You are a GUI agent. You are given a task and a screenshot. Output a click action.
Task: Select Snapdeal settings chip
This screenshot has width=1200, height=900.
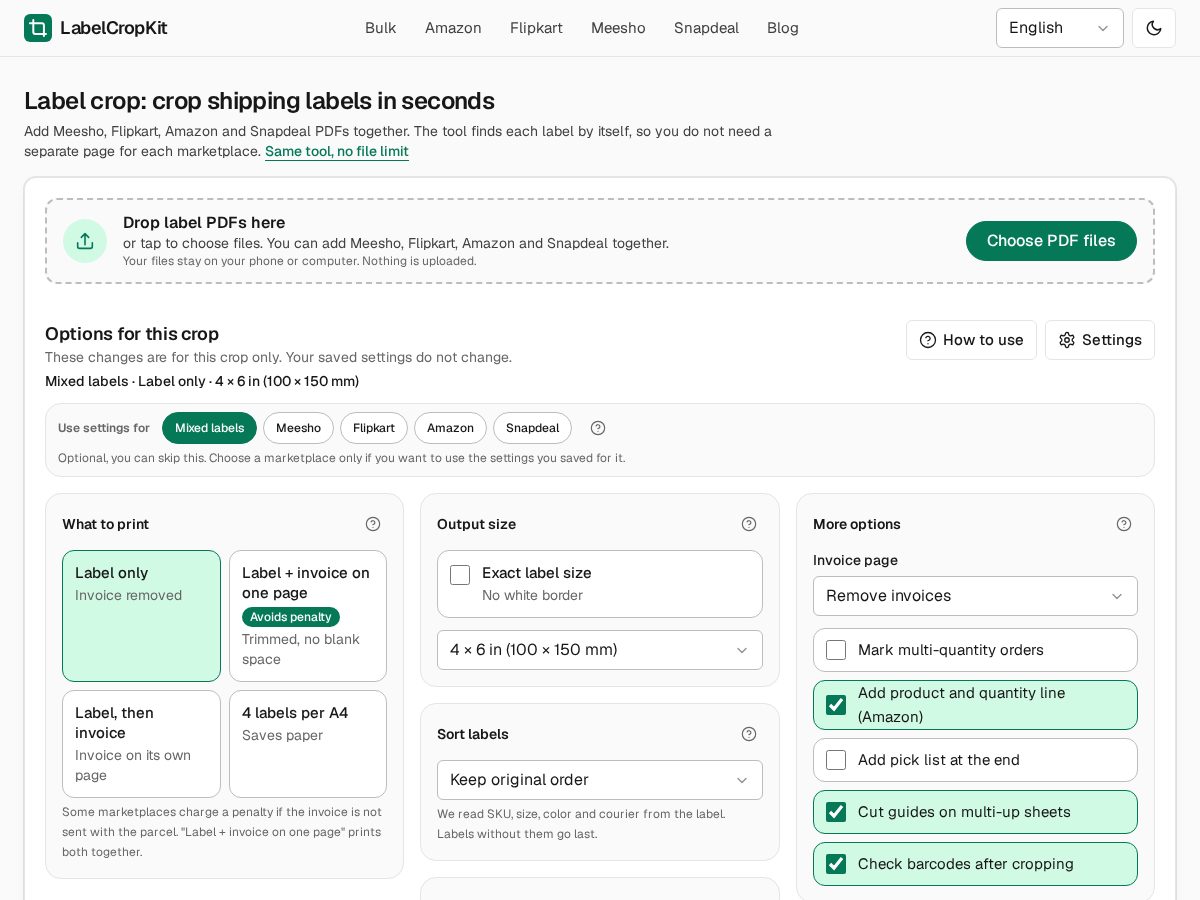pyautogui.click(x=532, y=428)
